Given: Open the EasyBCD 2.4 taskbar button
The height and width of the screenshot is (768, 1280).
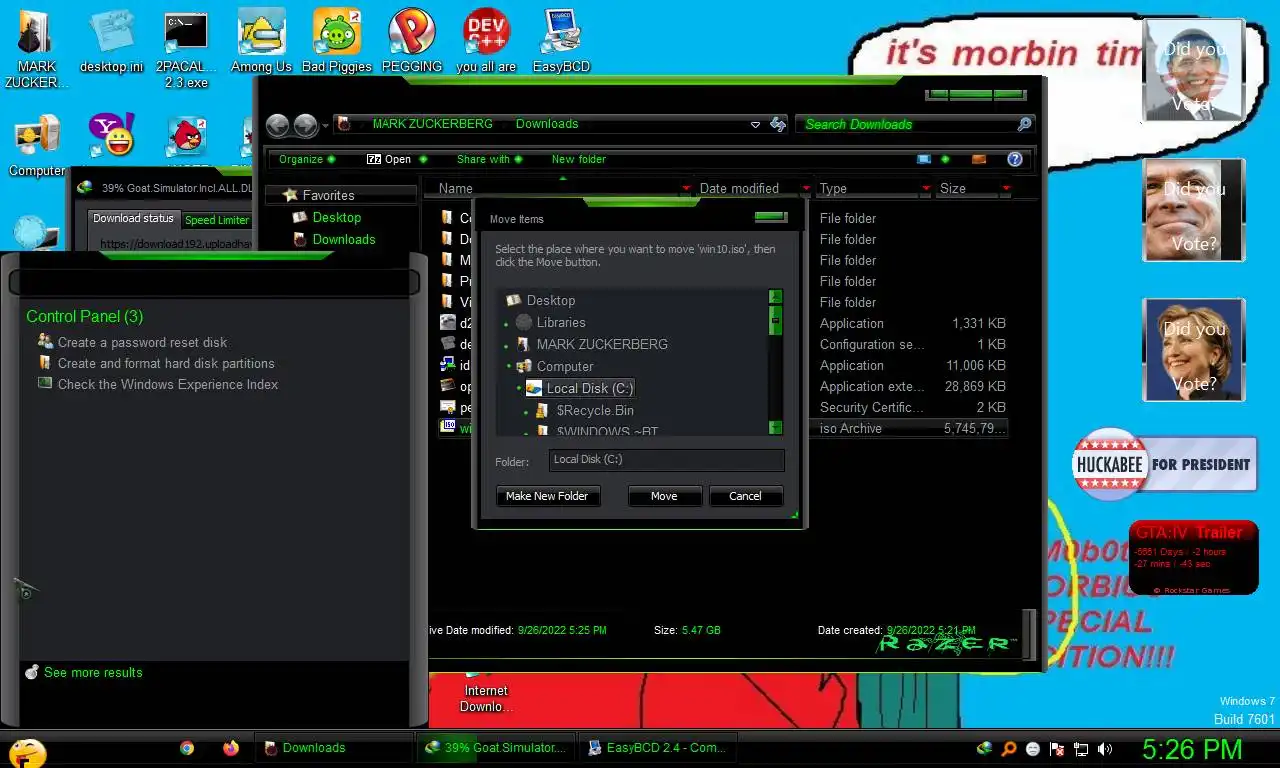Looking at the screenshot, I should (x=658, y=747).
